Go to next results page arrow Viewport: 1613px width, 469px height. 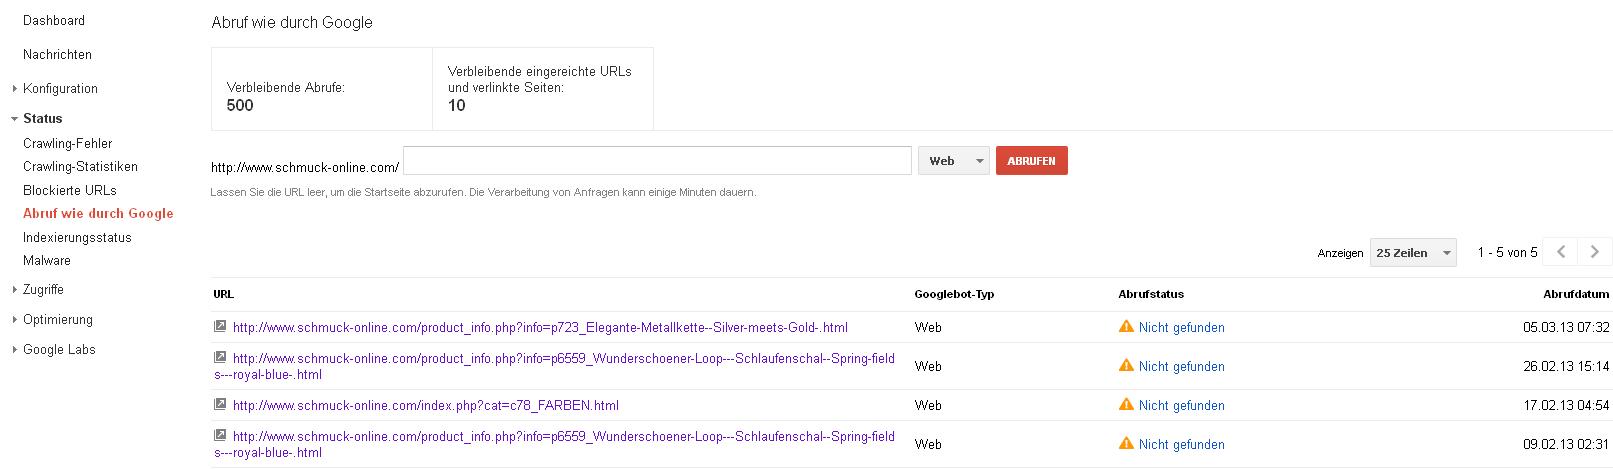(x=1594, y=252)
